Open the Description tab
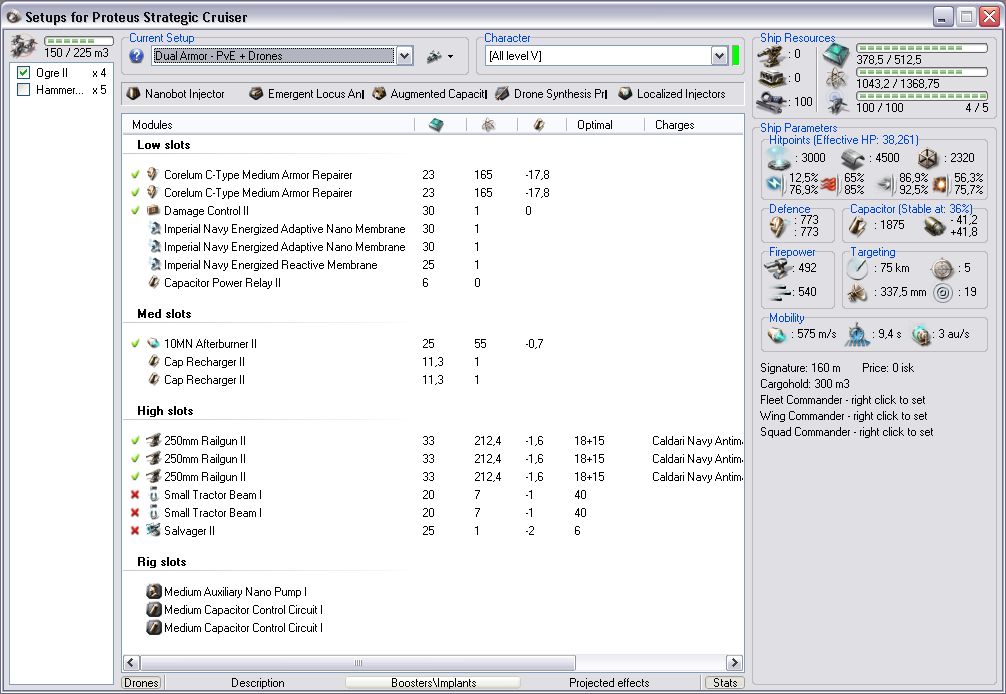This screenshot has width=1006, height=694. (x=257, y=682)
